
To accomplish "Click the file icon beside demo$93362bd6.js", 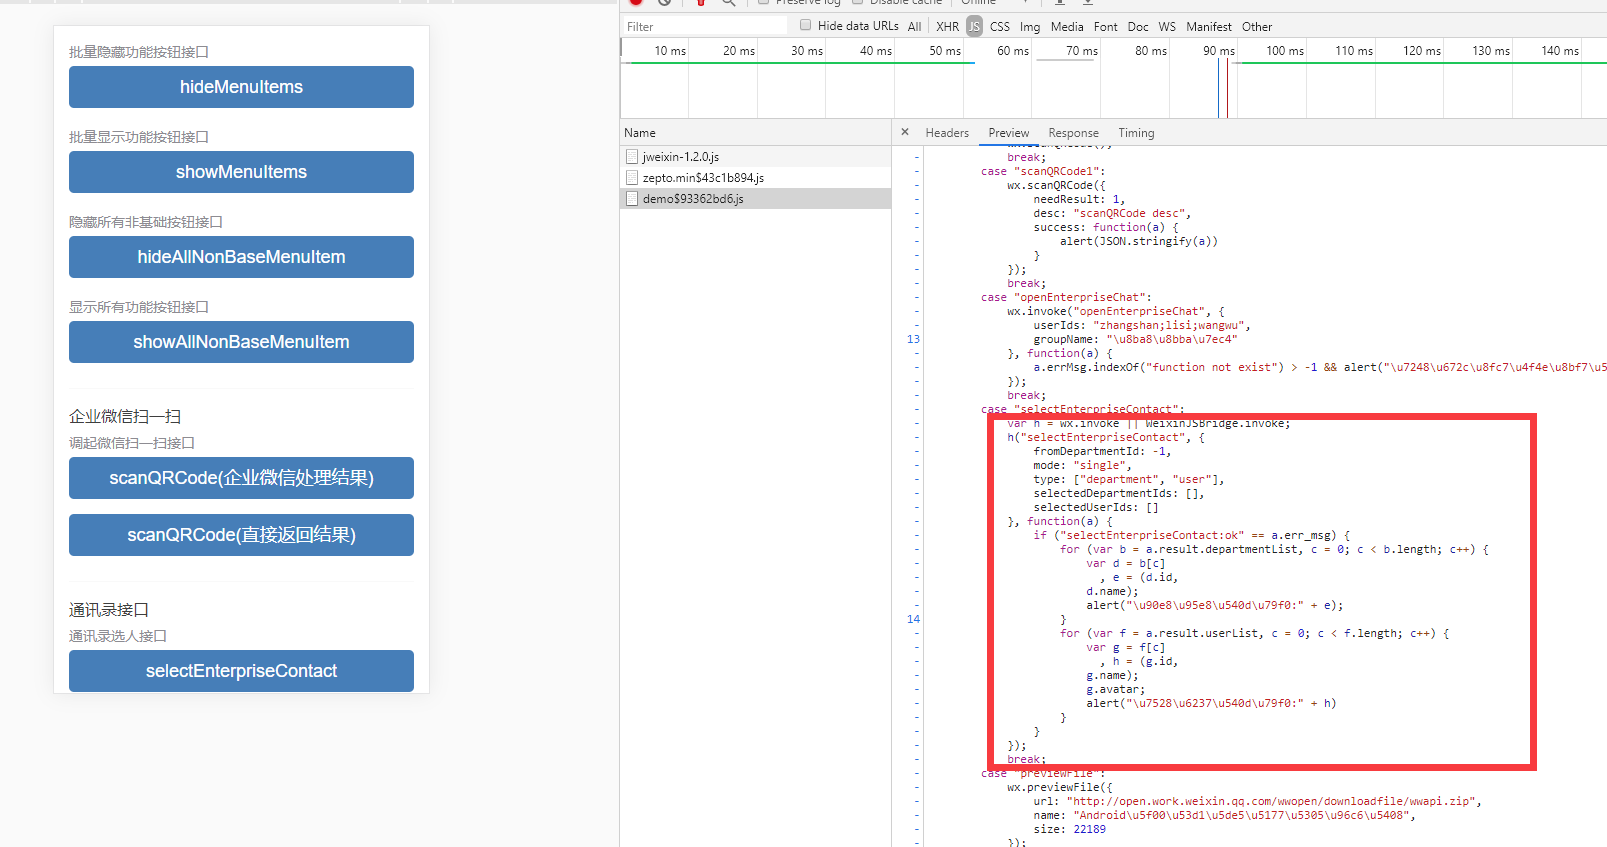I will point(631,199).
